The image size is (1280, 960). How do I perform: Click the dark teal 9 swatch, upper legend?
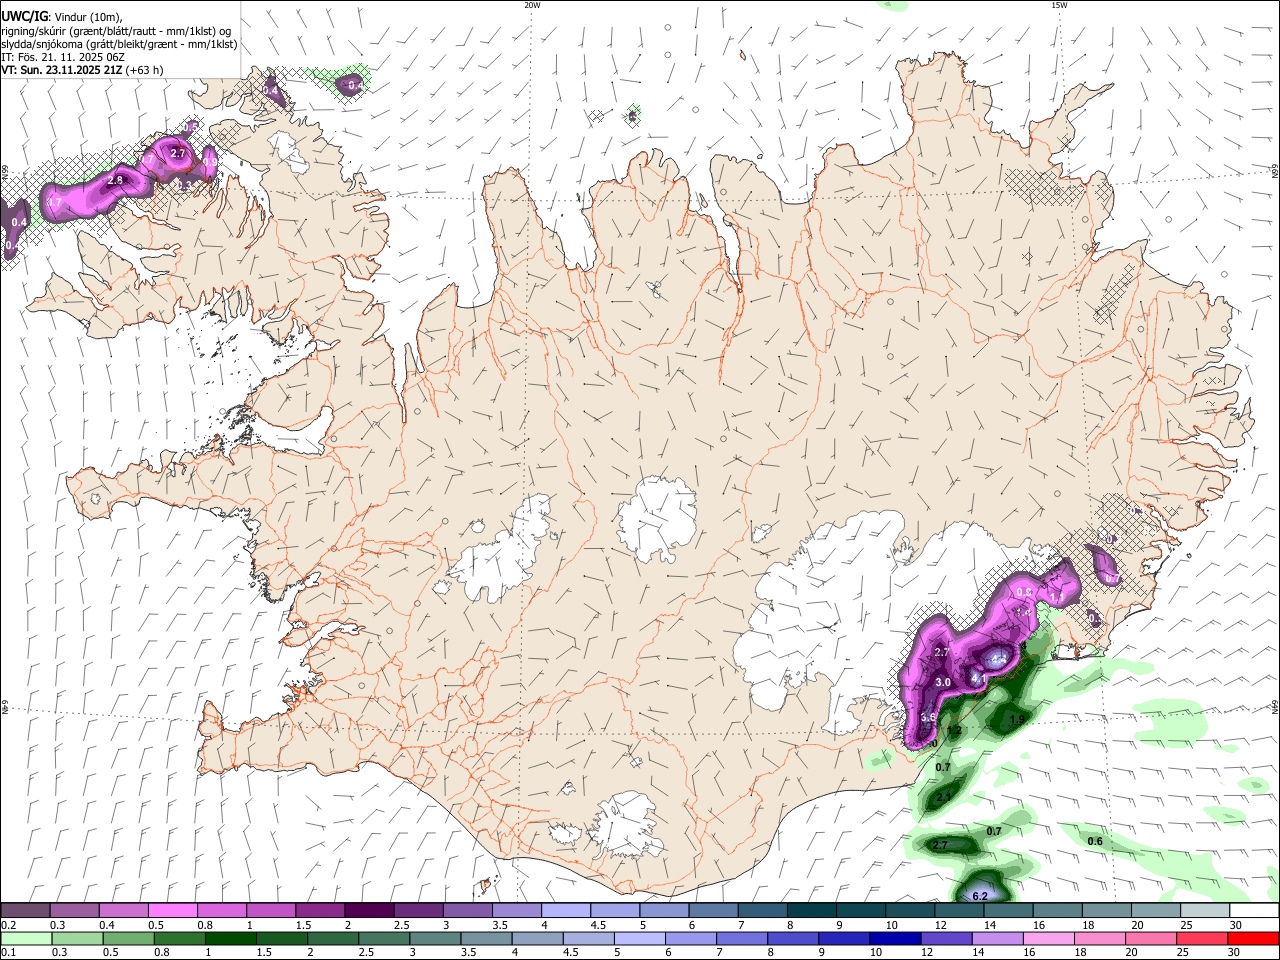pyautogui.click(x=861, y=911)
